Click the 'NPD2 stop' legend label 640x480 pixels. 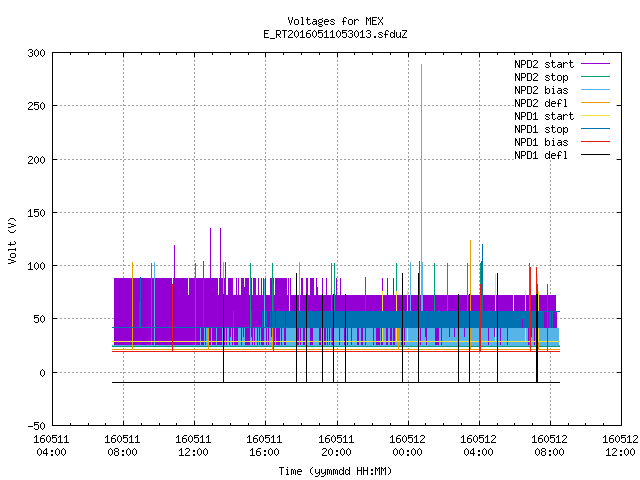click(x=541, y=77)
